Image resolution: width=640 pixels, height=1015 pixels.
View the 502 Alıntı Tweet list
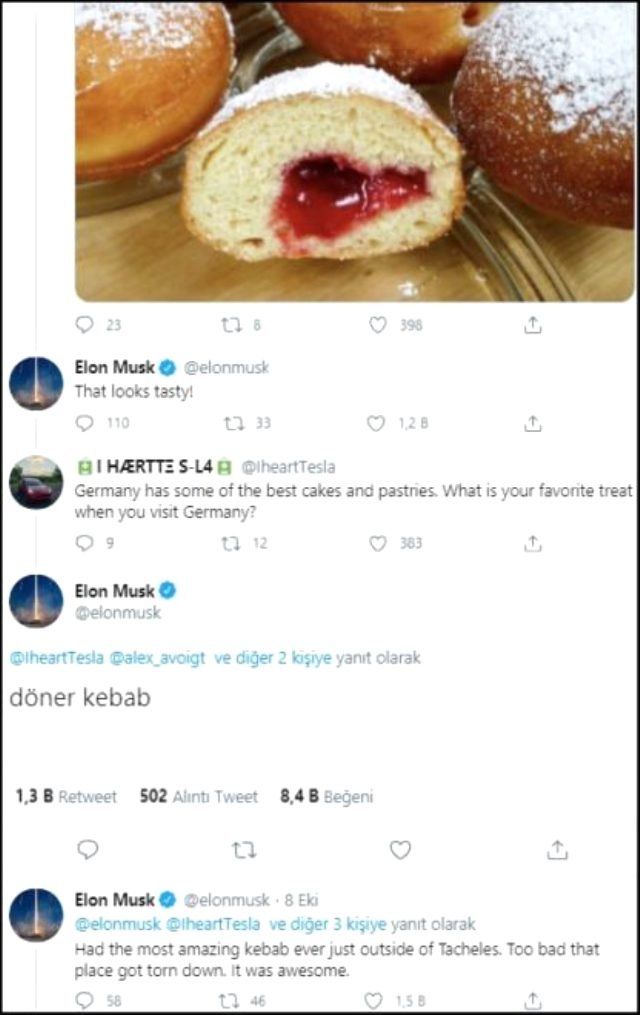pos(198,797)
